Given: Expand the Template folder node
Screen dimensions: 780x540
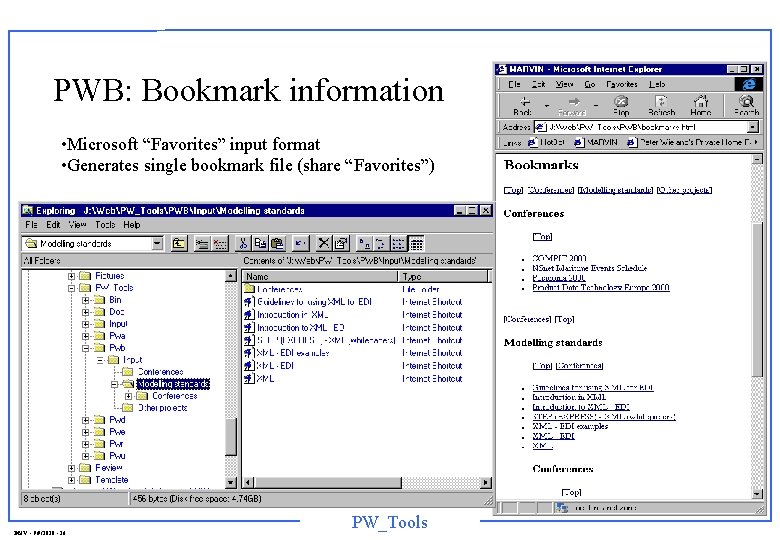Looking at the screenshot, I should (x=71, y=480).
